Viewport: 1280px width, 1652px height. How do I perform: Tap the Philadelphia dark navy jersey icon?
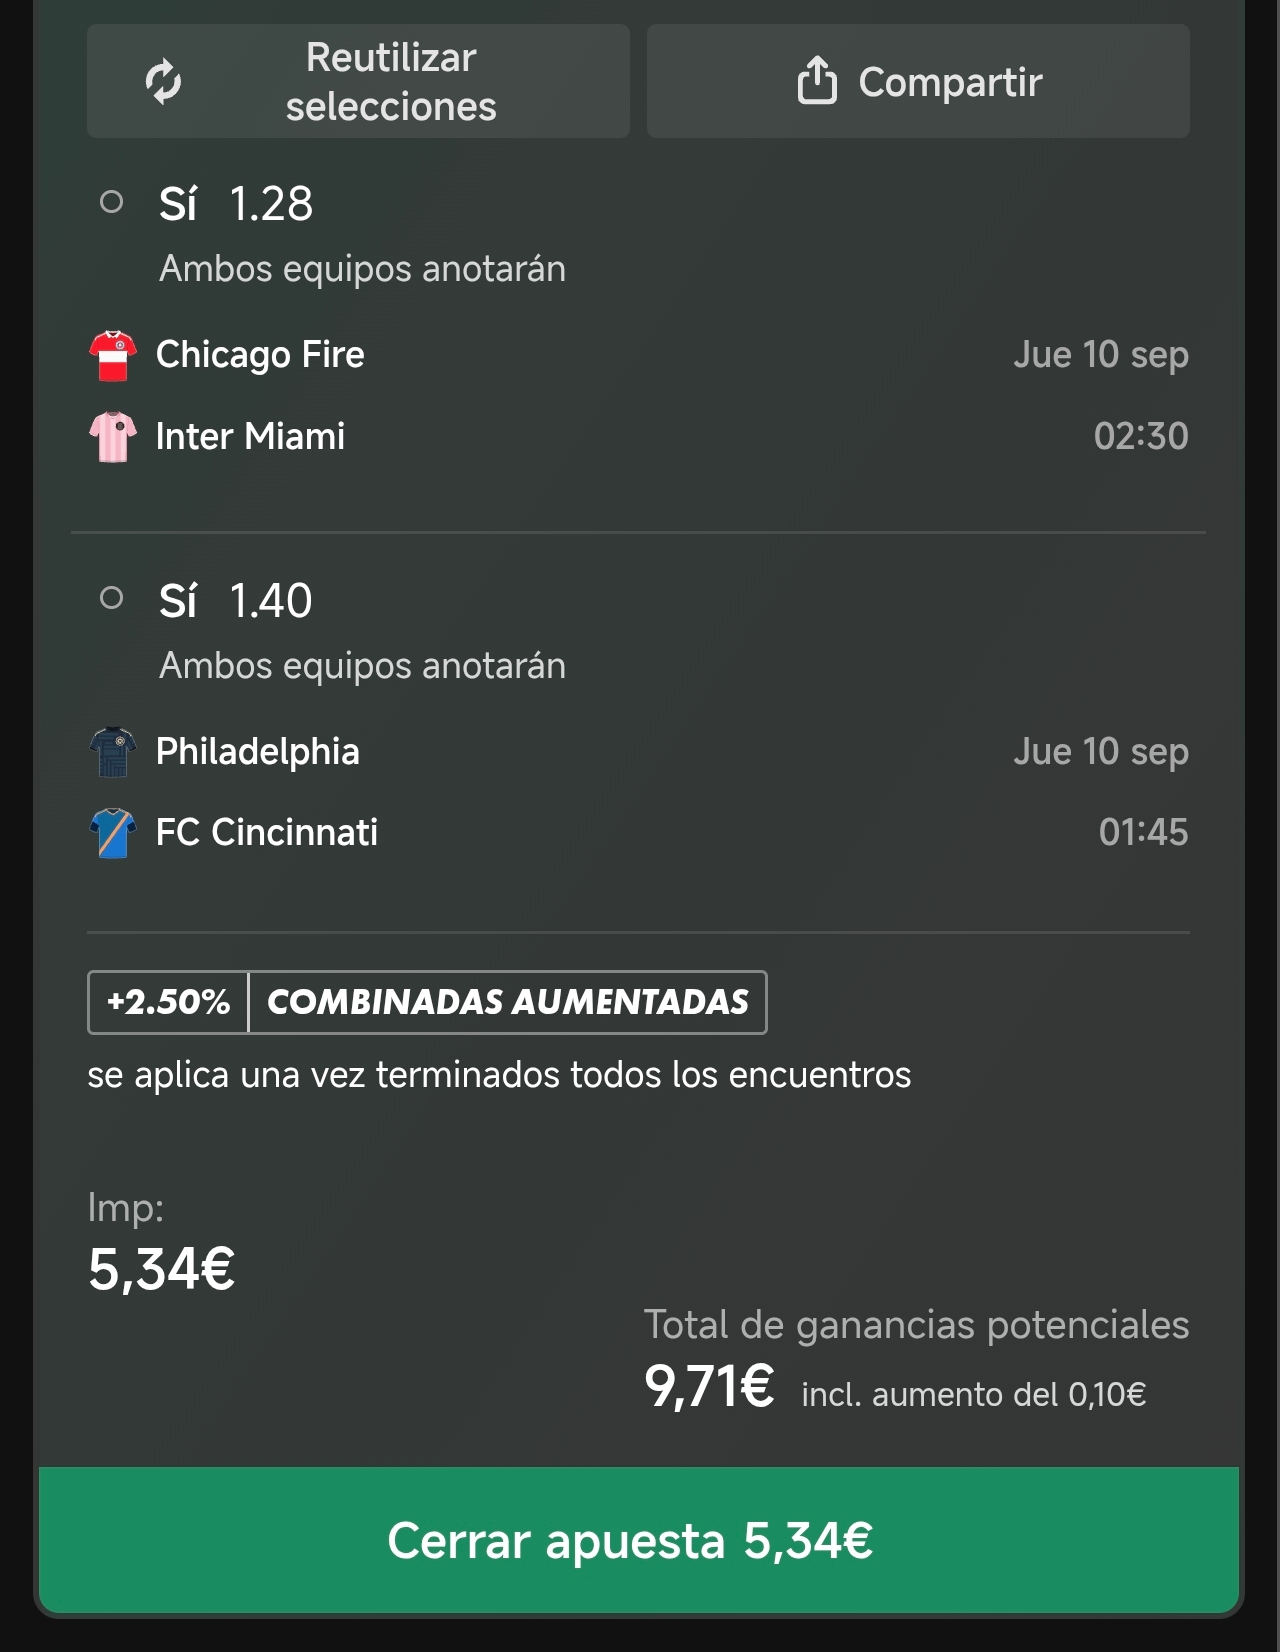click(x=113, y=752)
